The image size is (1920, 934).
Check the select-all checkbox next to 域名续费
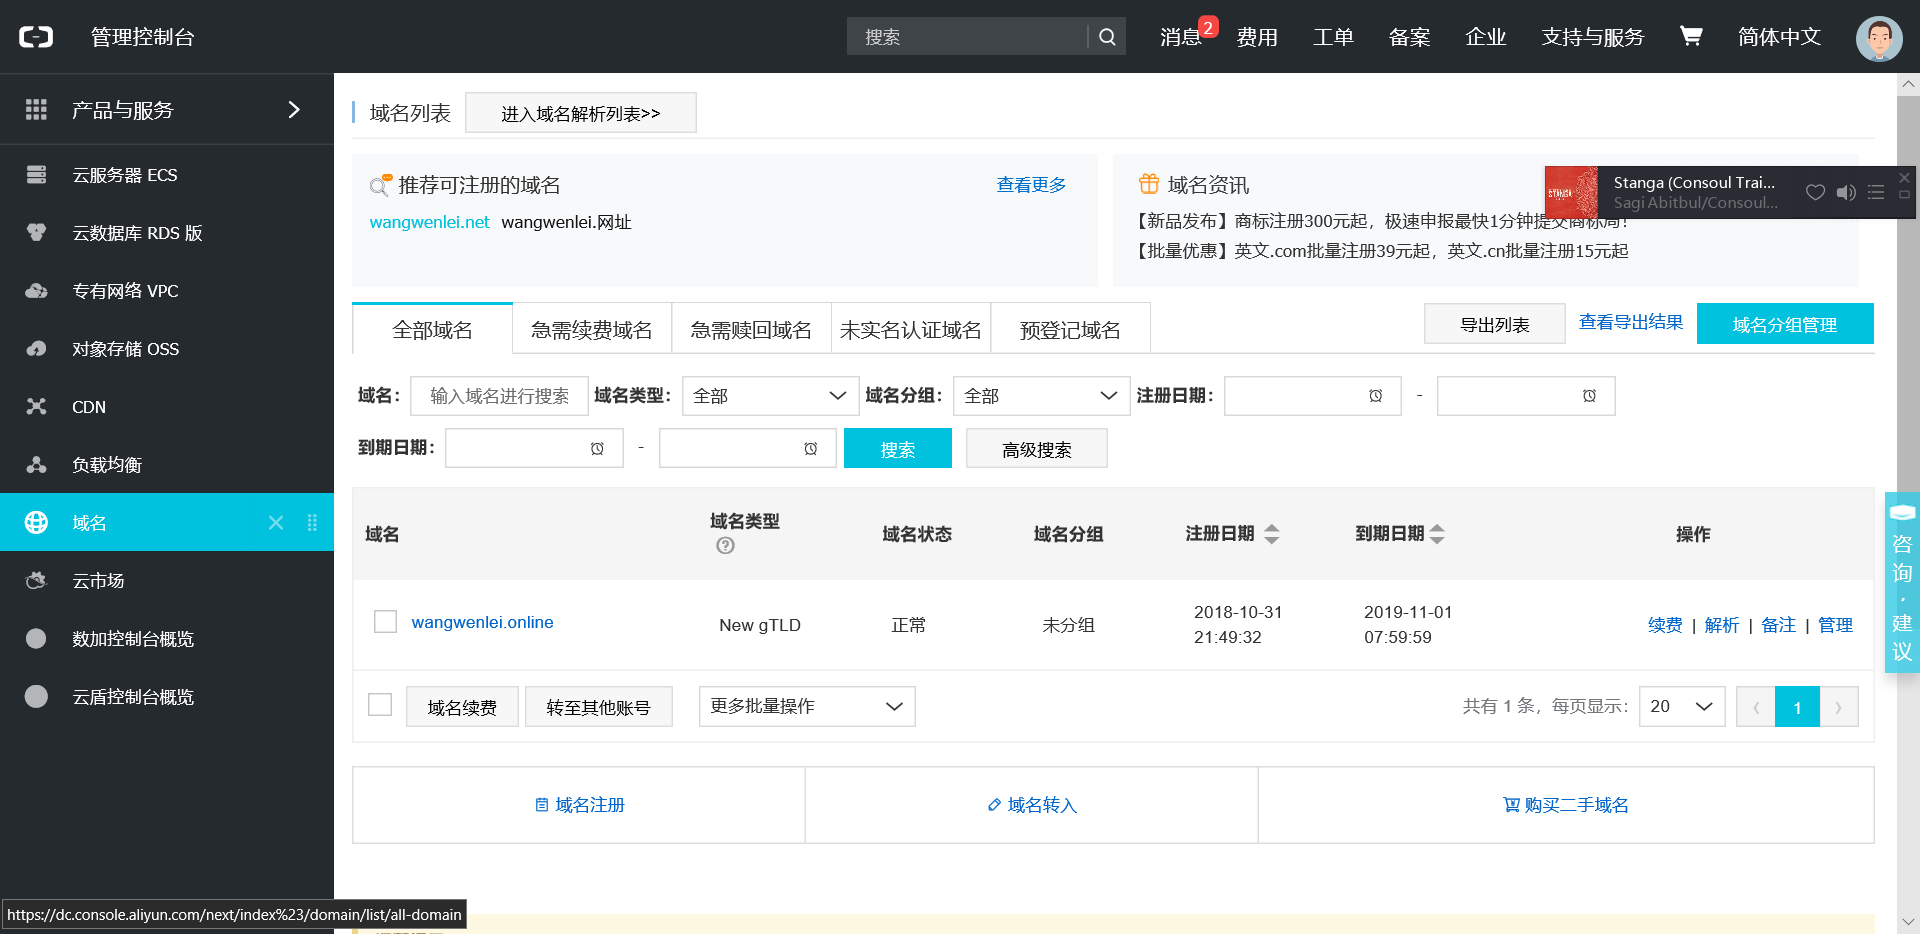[x=379, y=705]
